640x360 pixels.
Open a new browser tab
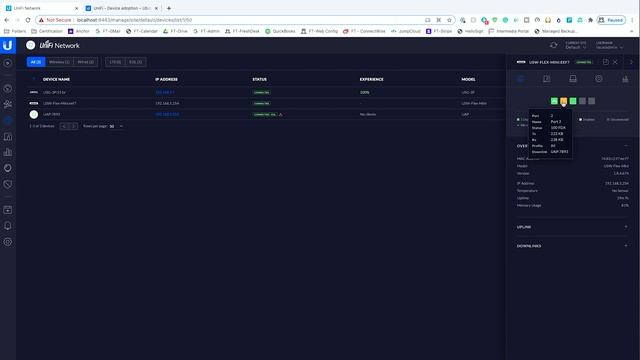[169, 8]
